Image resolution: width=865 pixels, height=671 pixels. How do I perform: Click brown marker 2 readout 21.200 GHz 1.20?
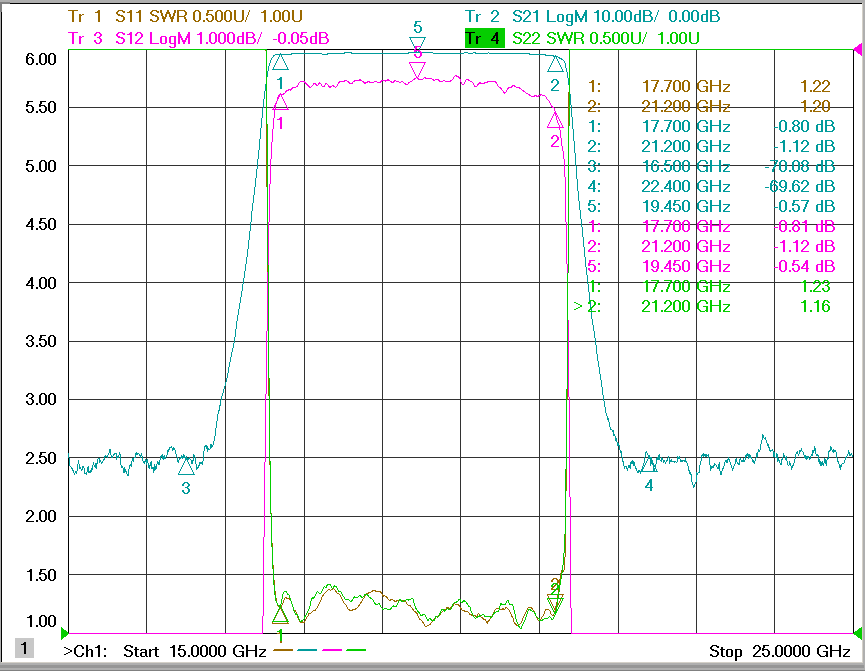709,106
